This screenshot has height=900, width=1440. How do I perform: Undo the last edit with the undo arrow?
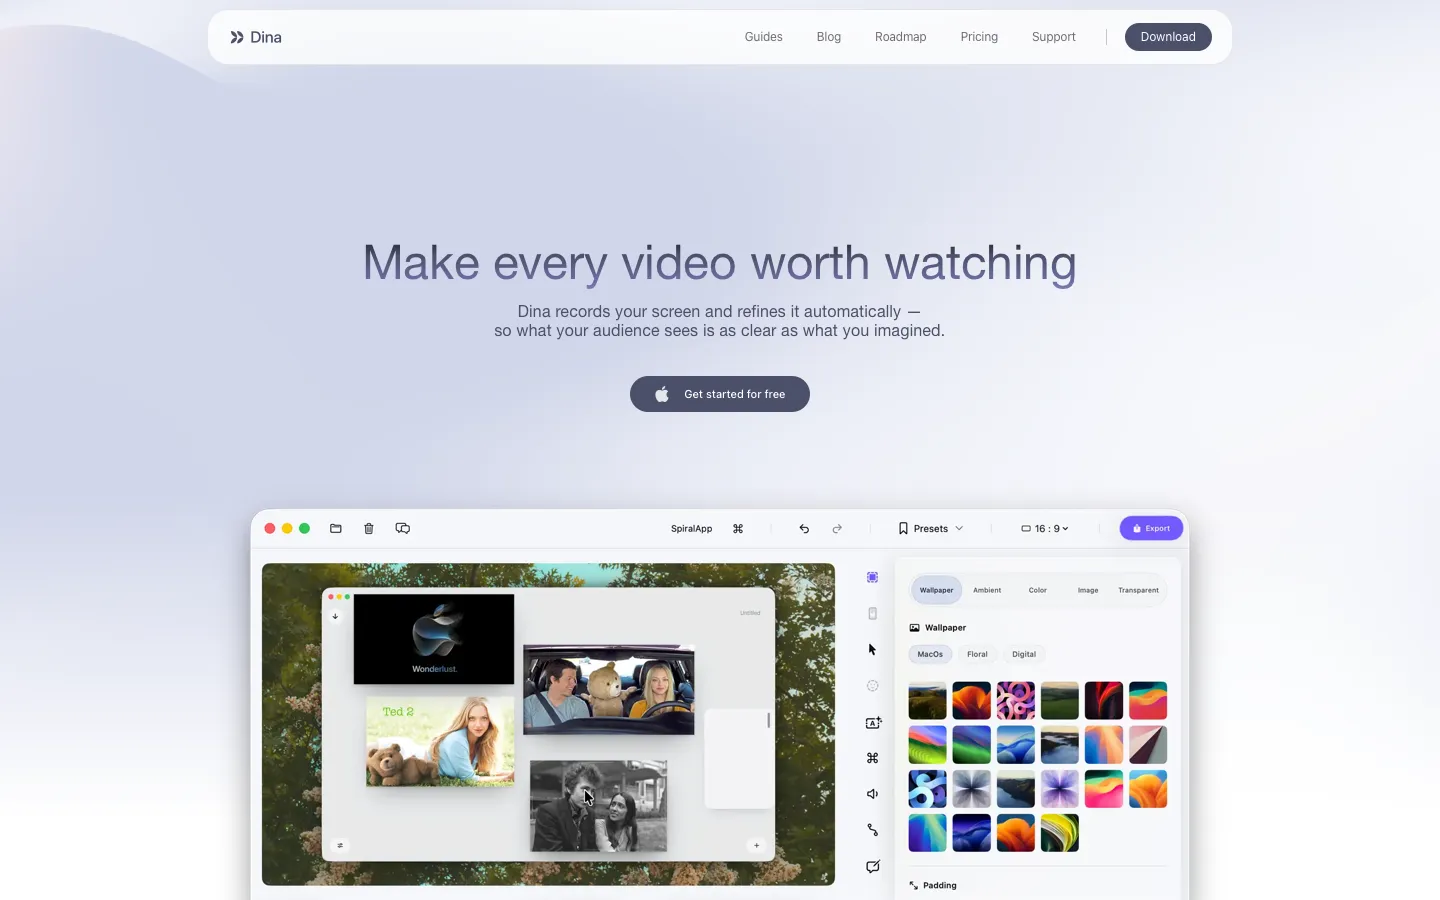pyautogui.click(x=804, y=529)
